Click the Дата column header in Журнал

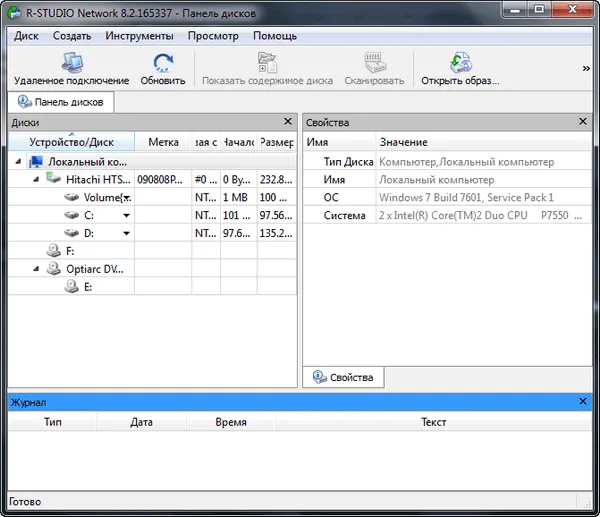141,422
